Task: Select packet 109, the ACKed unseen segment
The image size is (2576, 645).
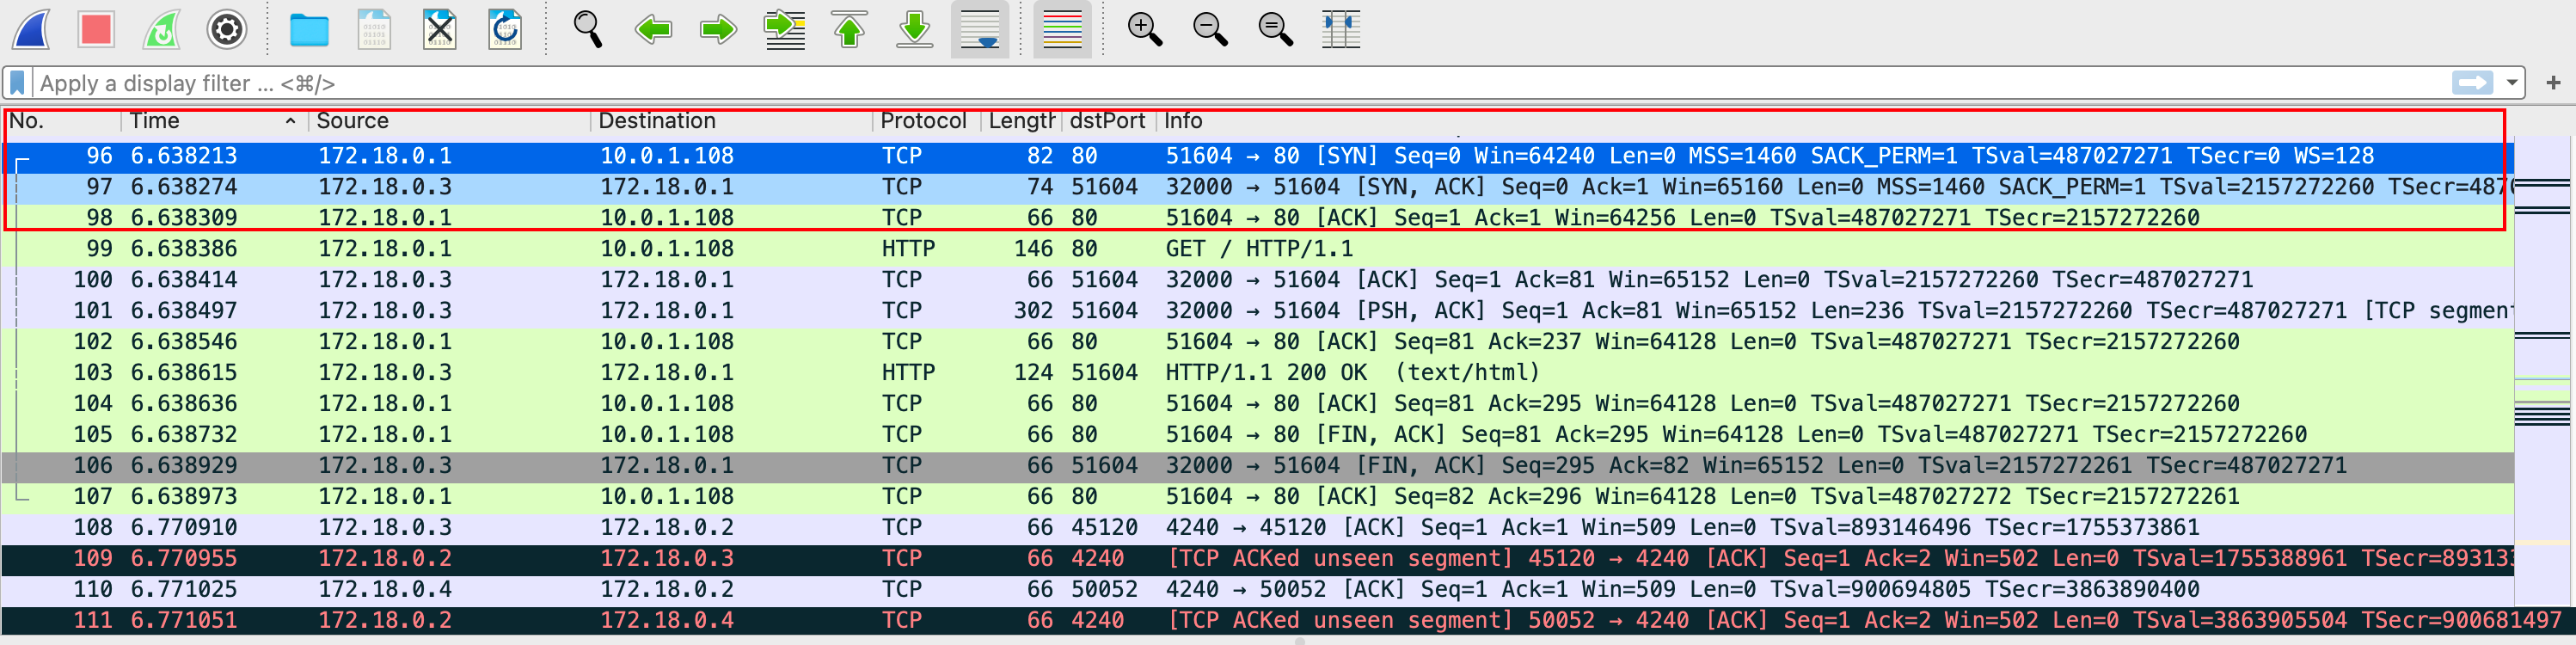Action: pyautogui.click(x=1257, y=559)
